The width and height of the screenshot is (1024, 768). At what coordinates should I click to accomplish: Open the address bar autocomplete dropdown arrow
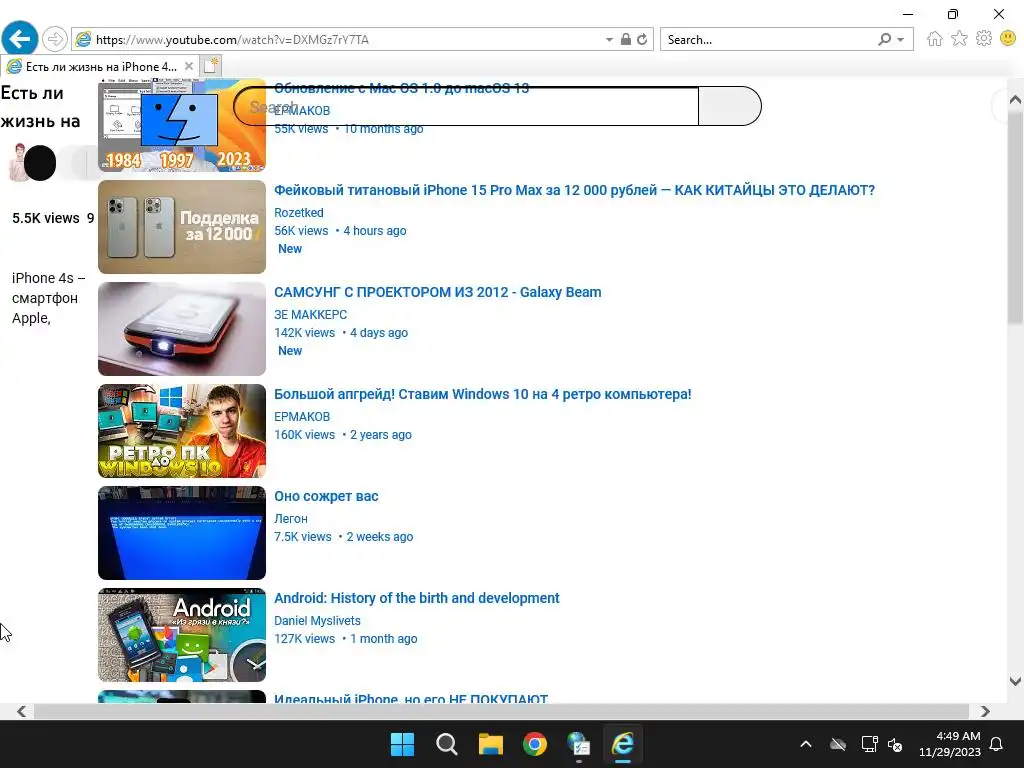[x=609, y=40]
